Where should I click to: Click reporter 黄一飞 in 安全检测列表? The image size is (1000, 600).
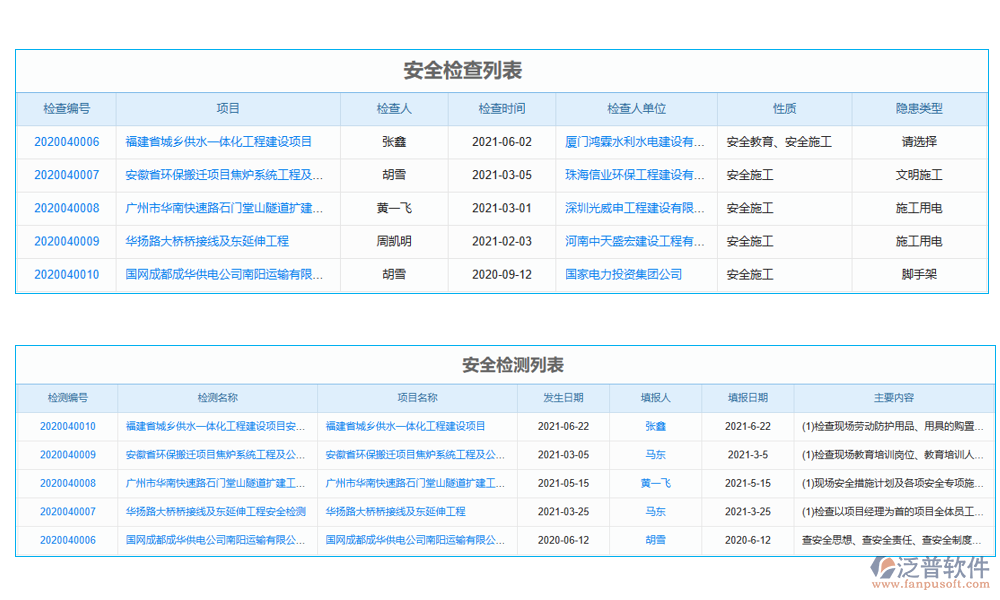(655, 484)
